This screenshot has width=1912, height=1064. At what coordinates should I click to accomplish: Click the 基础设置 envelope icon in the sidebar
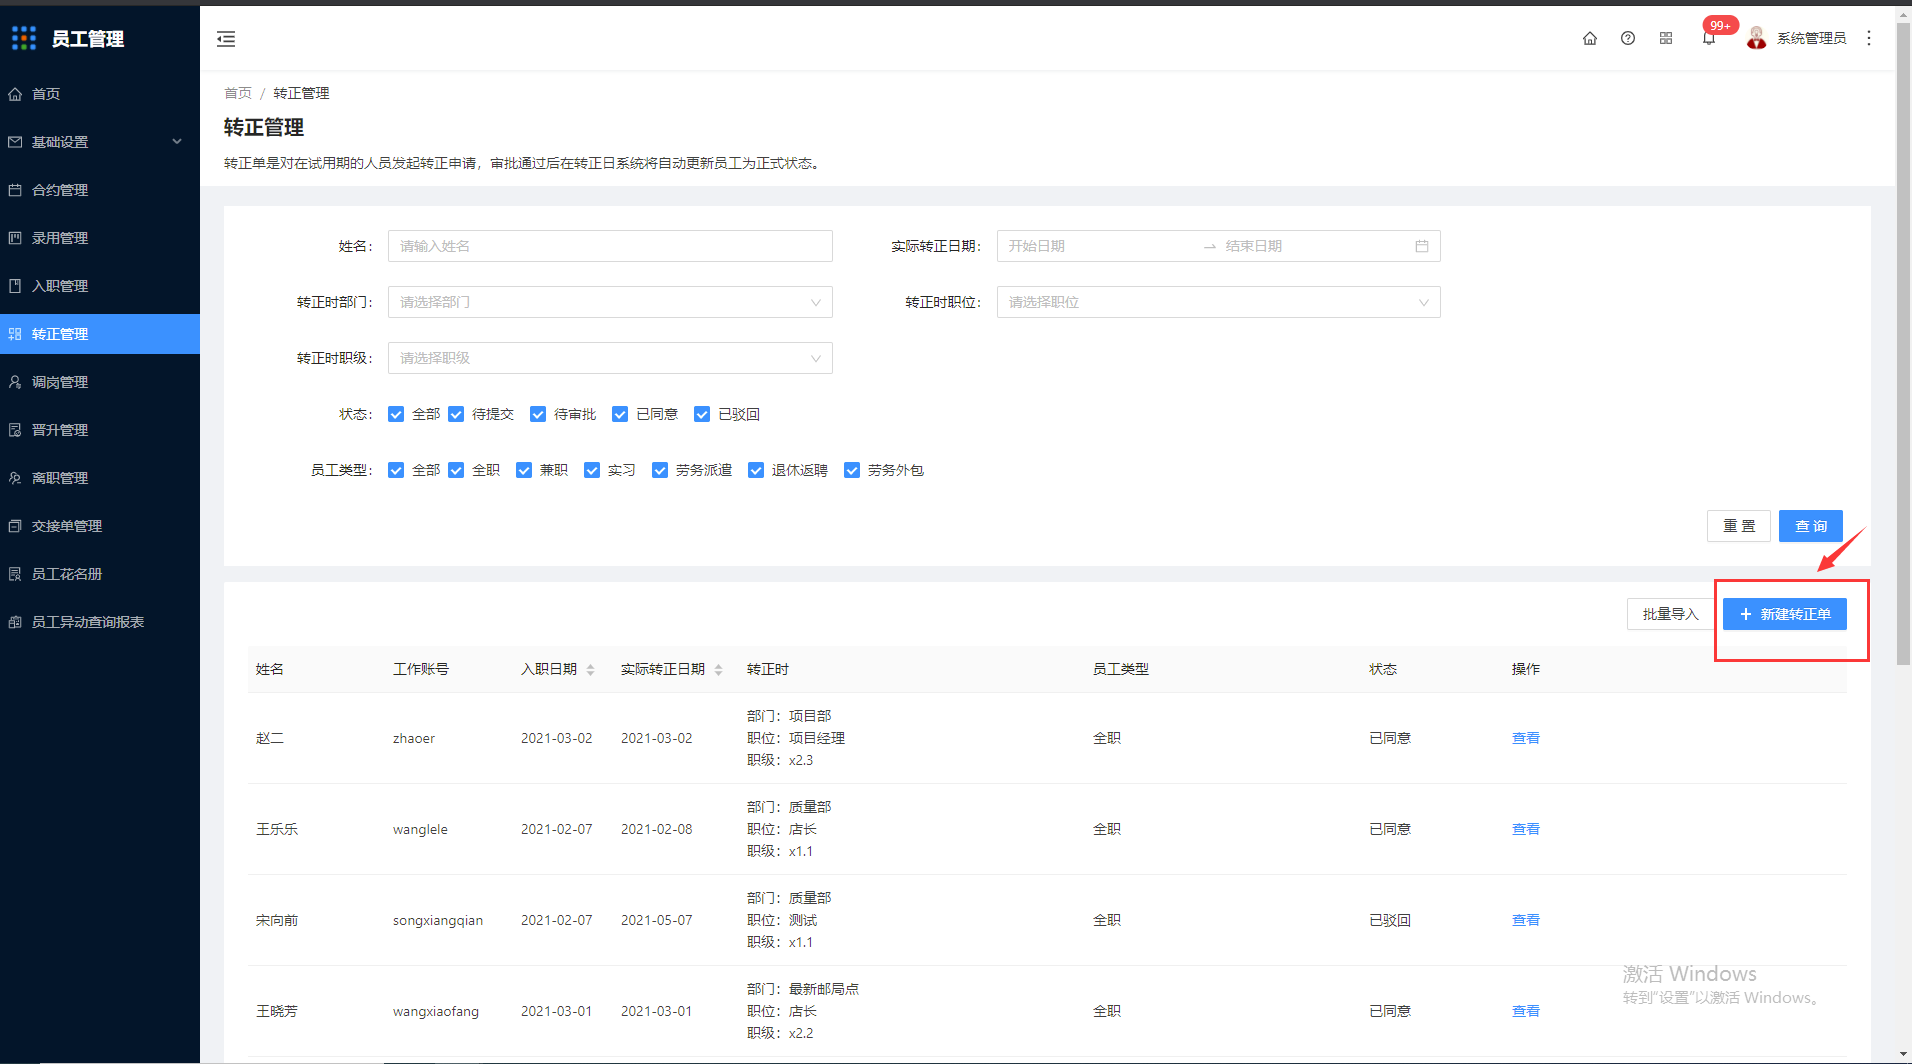click(15, 142)
